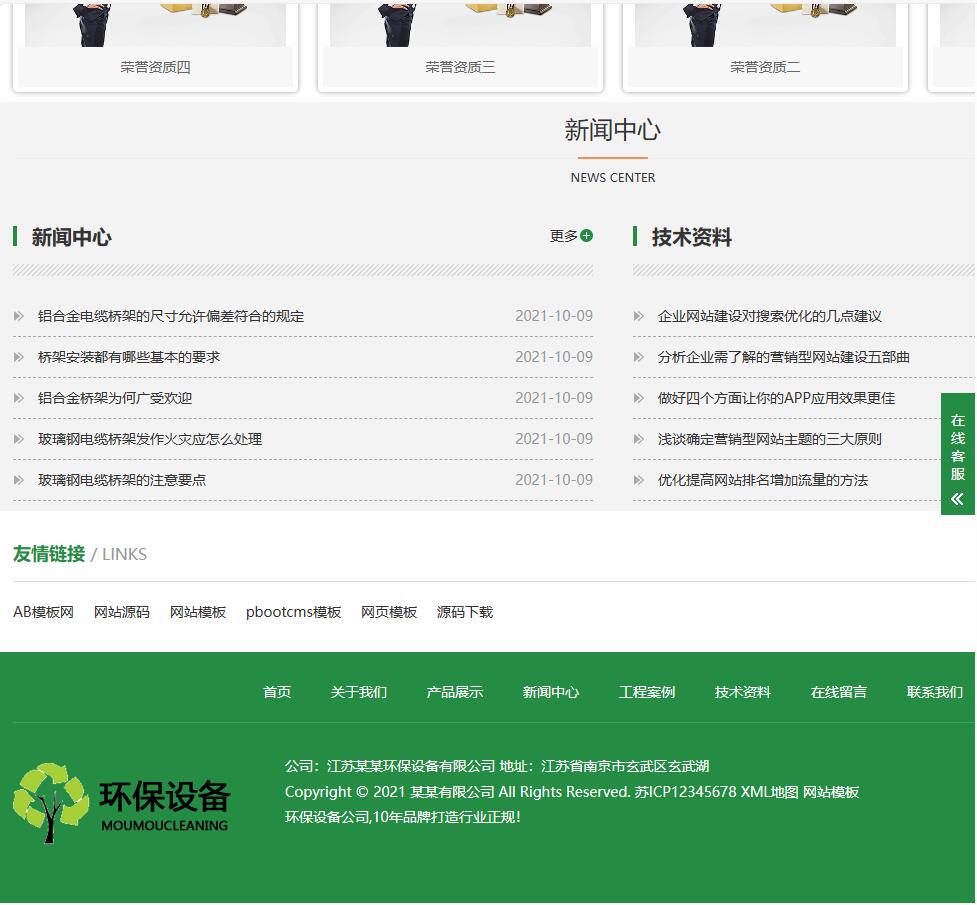Click the arrow bullet before 分析企业需了解的营销型网站建设五部曲
Image resolution: width=977 pixels, height=905 pixels.
tap(639, 357)
